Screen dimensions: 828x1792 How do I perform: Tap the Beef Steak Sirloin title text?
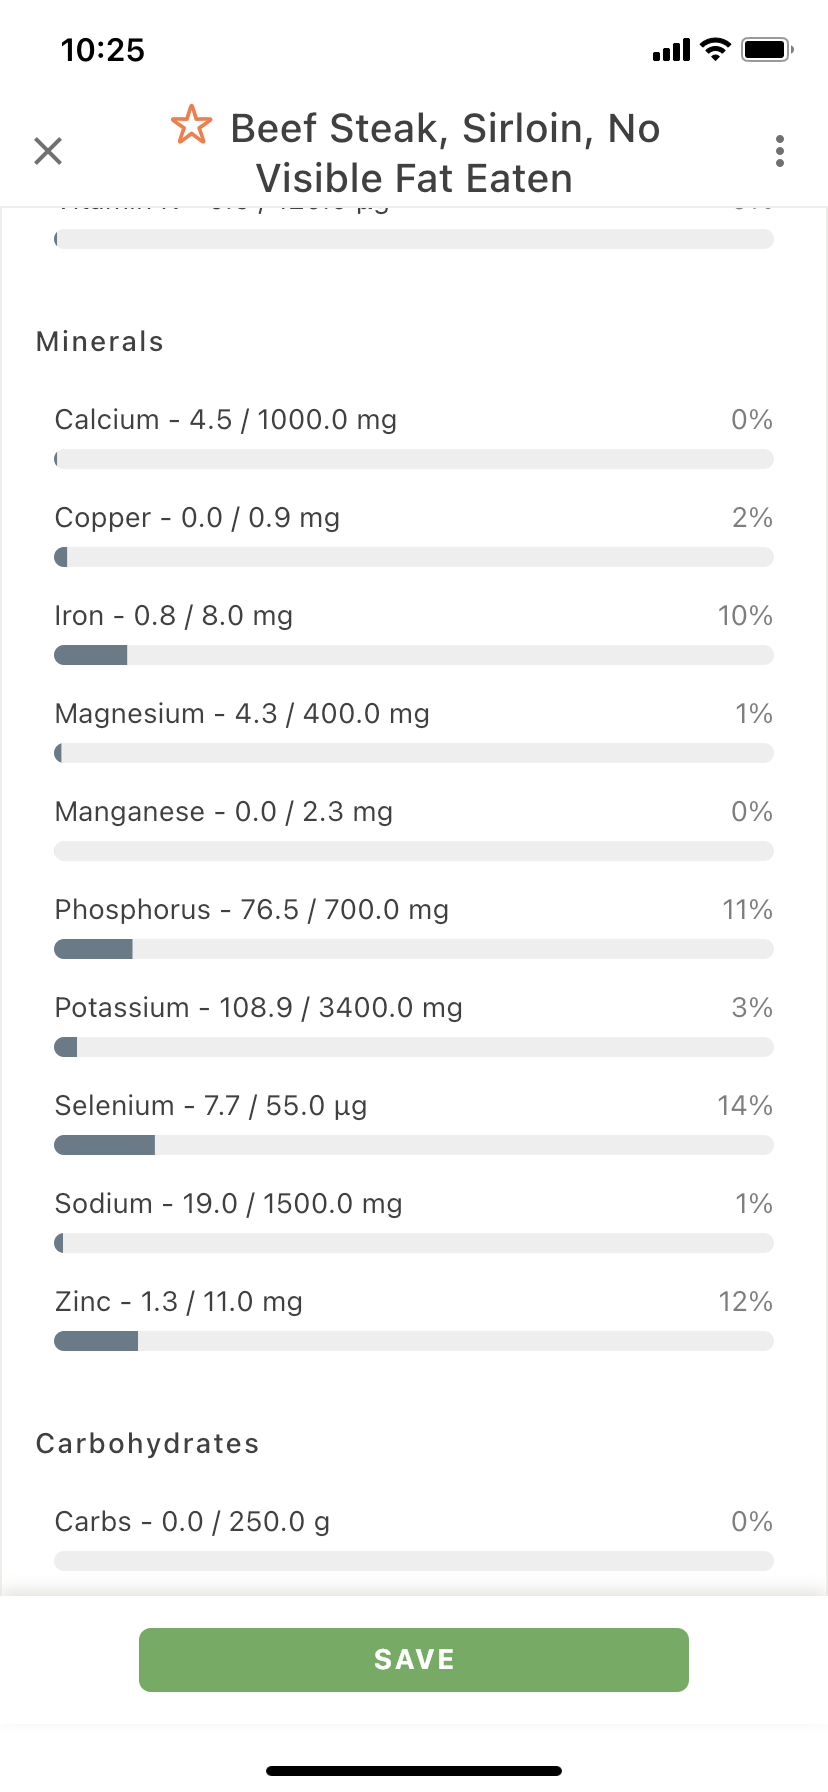coord(445,153)
